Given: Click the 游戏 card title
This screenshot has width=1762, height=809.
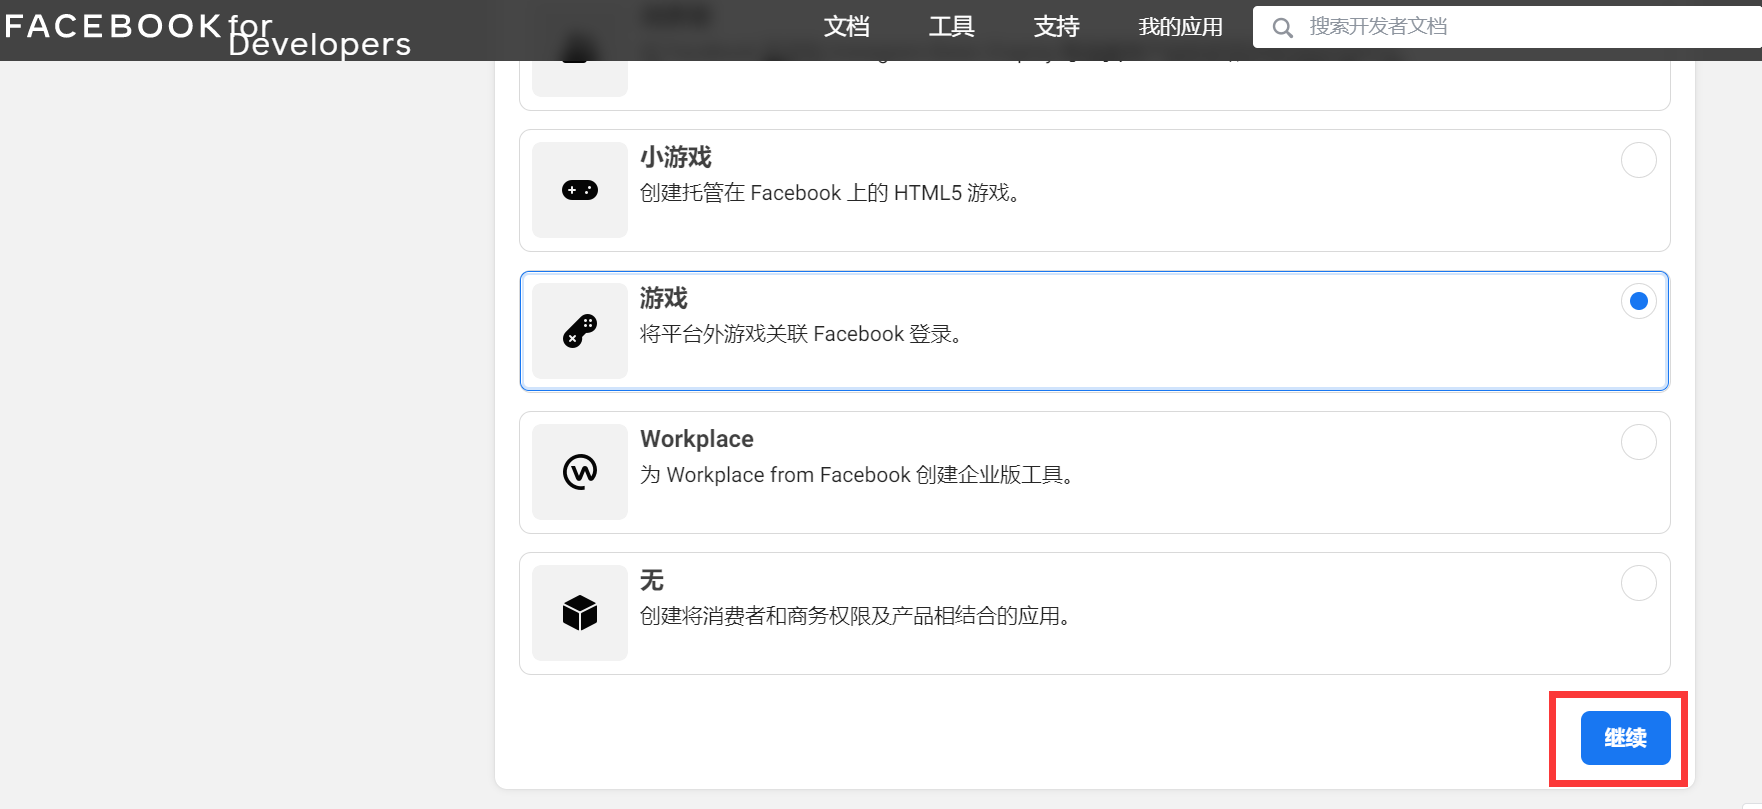Looking at the screenshot, I should (664, 298).
